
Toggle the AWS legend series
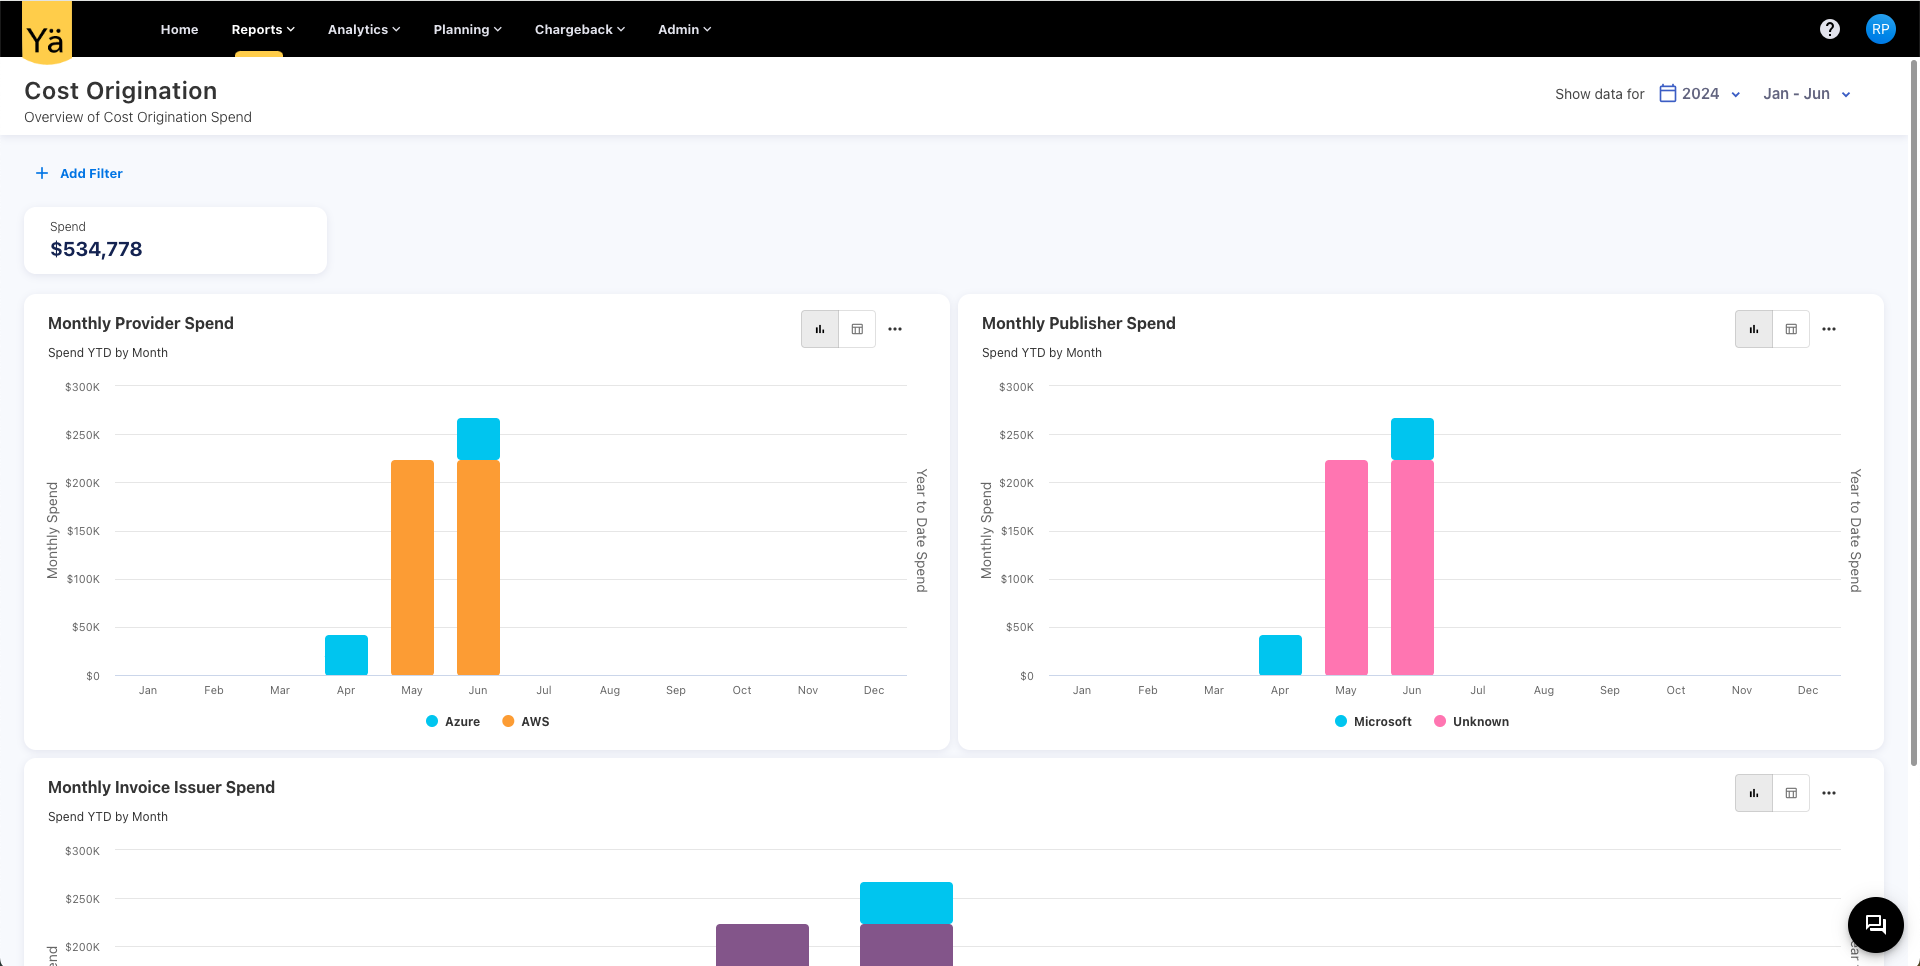[x=526, y=721]
